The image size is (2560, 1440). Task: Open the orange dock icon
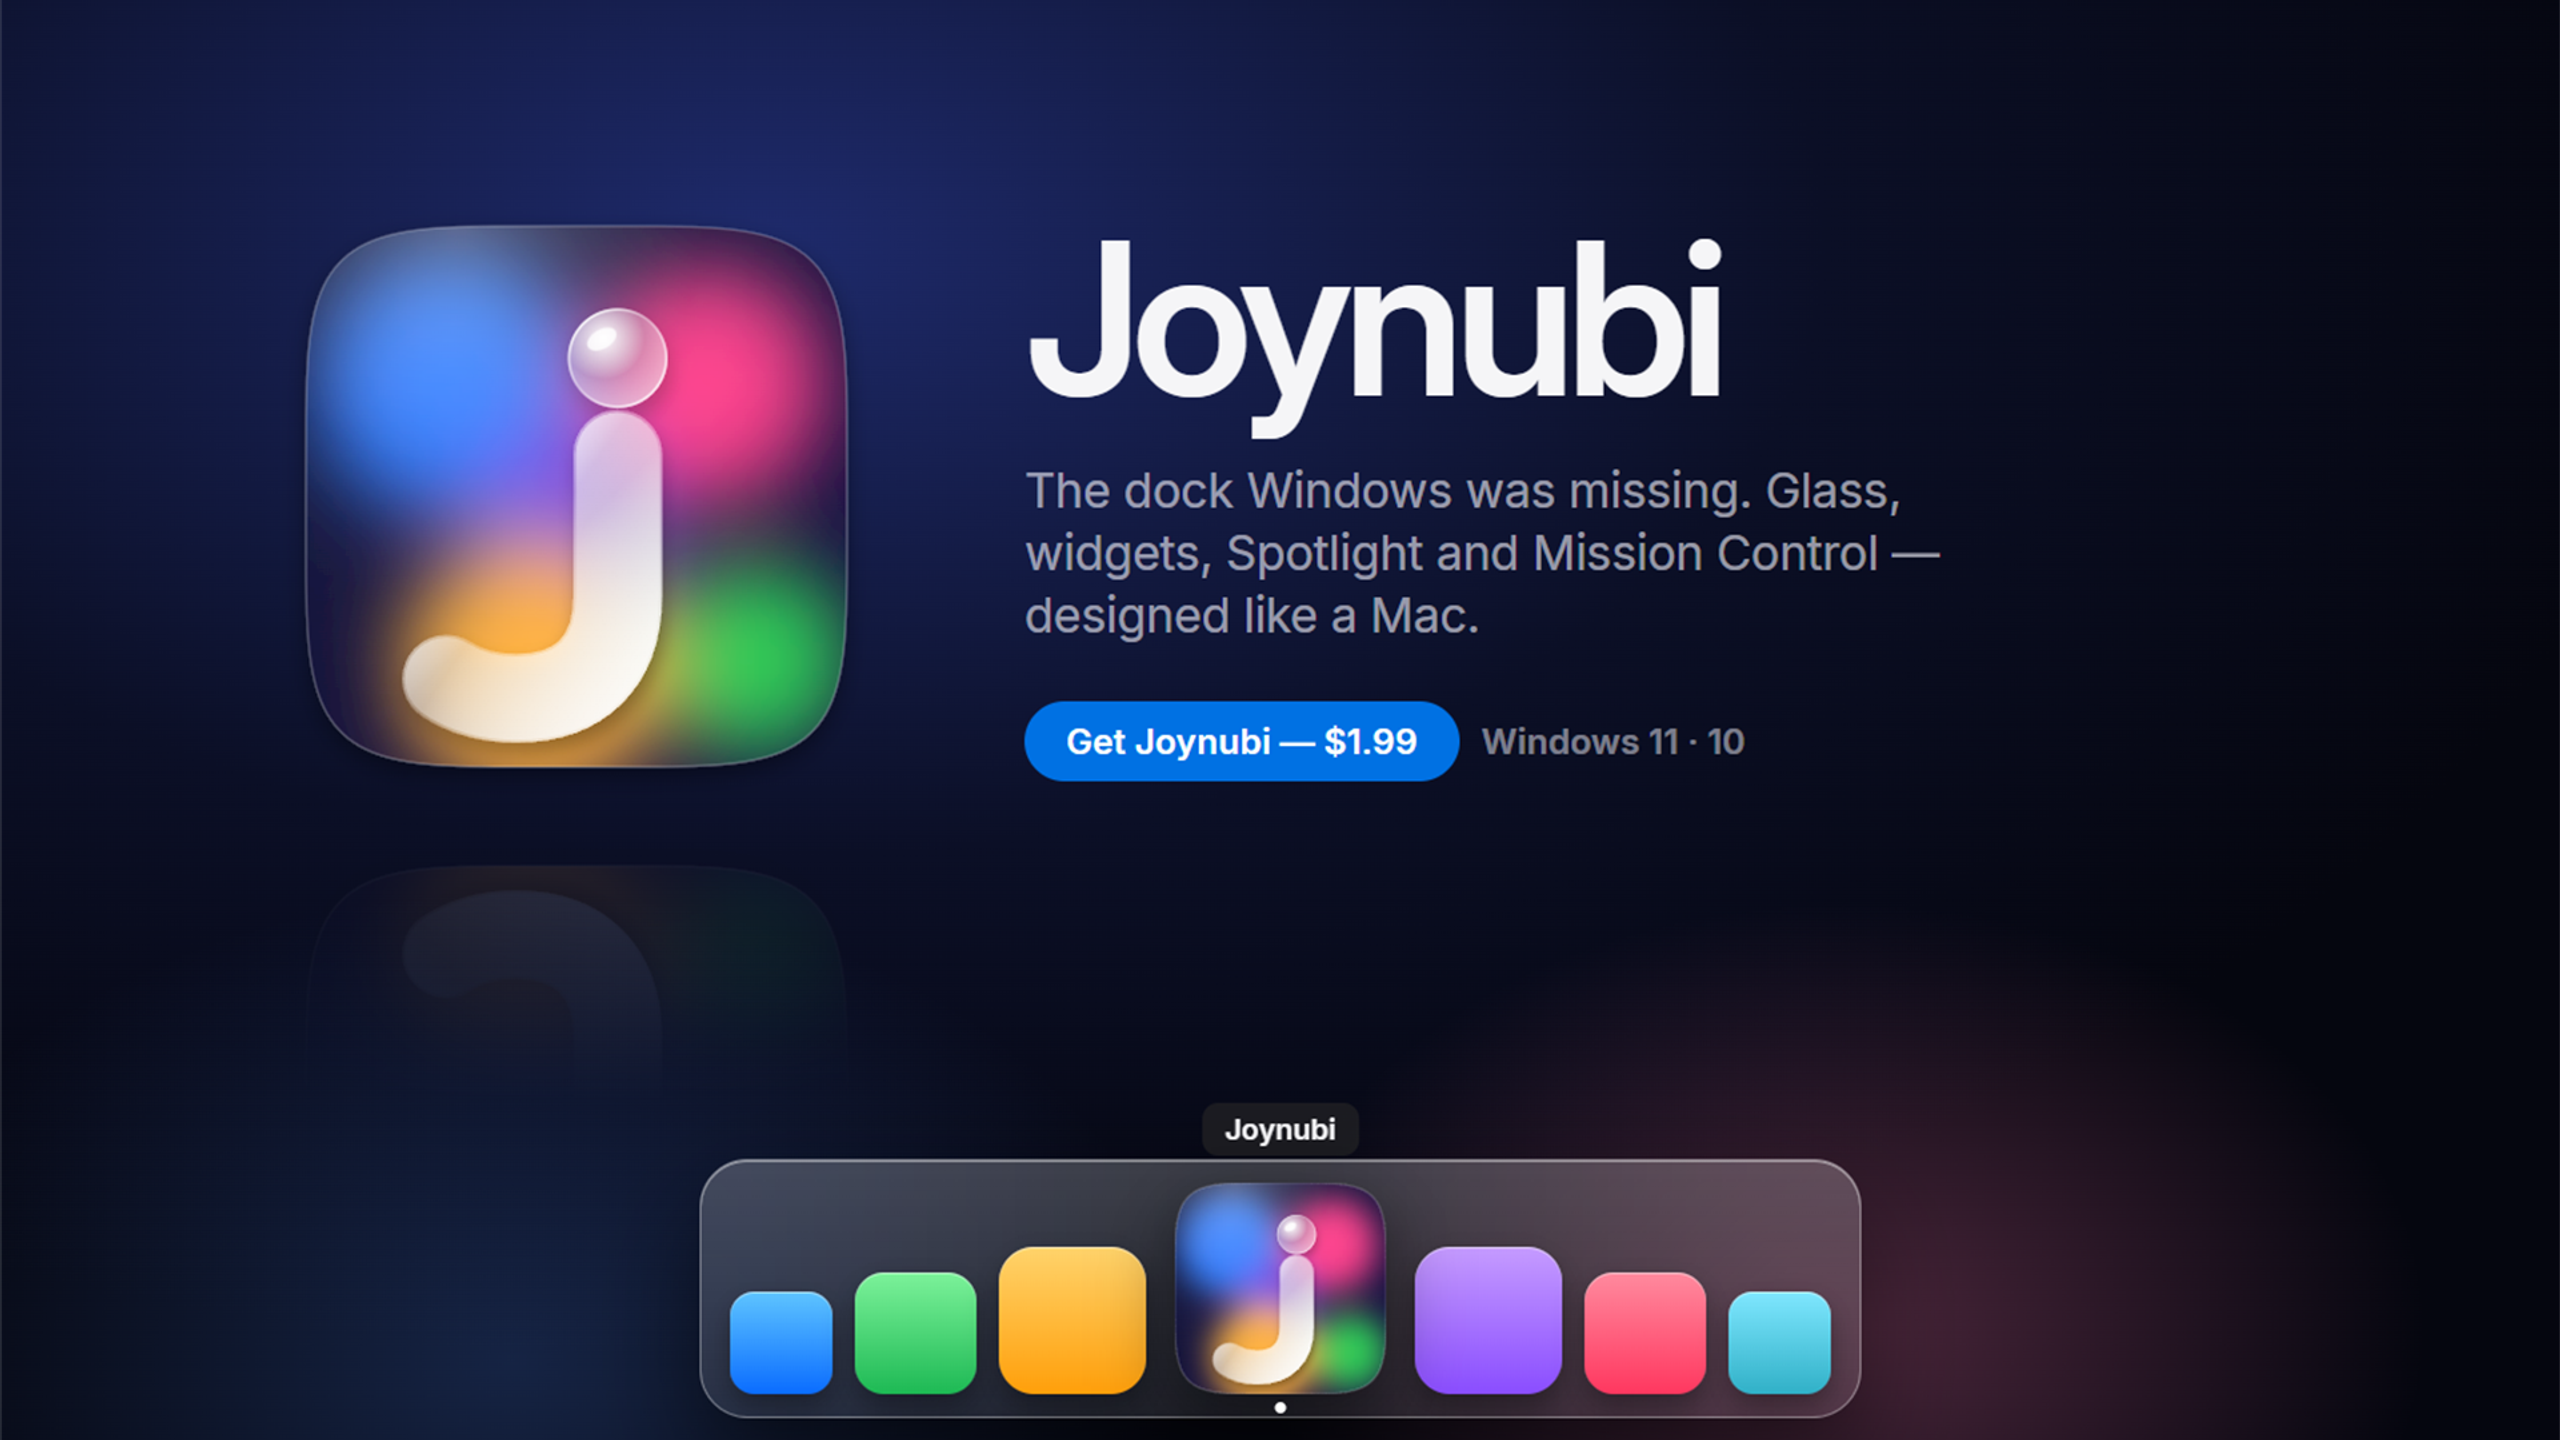[x=1072, y=1320]
